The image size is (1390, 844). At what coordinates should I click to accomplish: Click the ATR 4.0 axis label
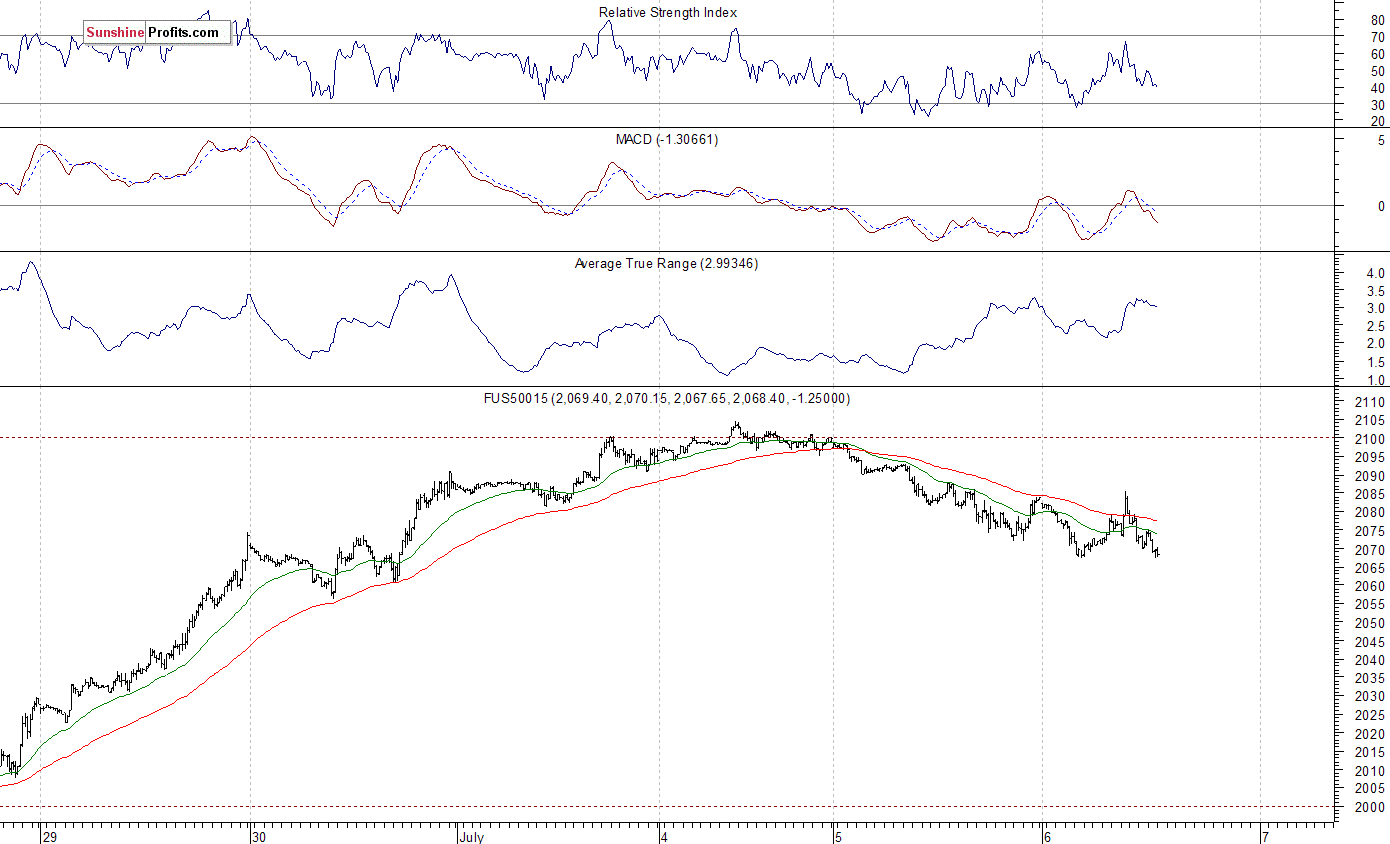tap(1375, 273)
